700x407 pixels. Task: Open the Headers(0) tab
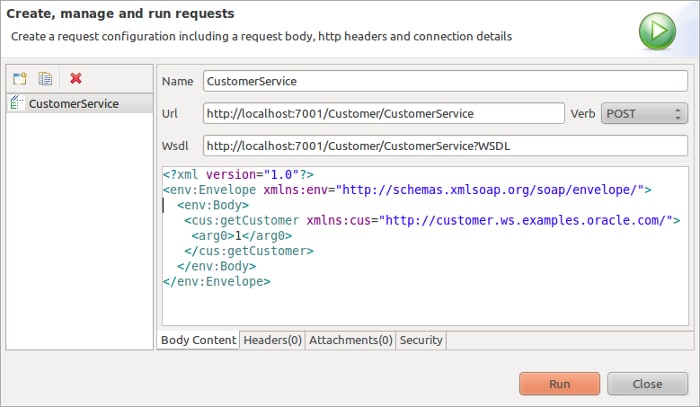(x=272, y=340)
